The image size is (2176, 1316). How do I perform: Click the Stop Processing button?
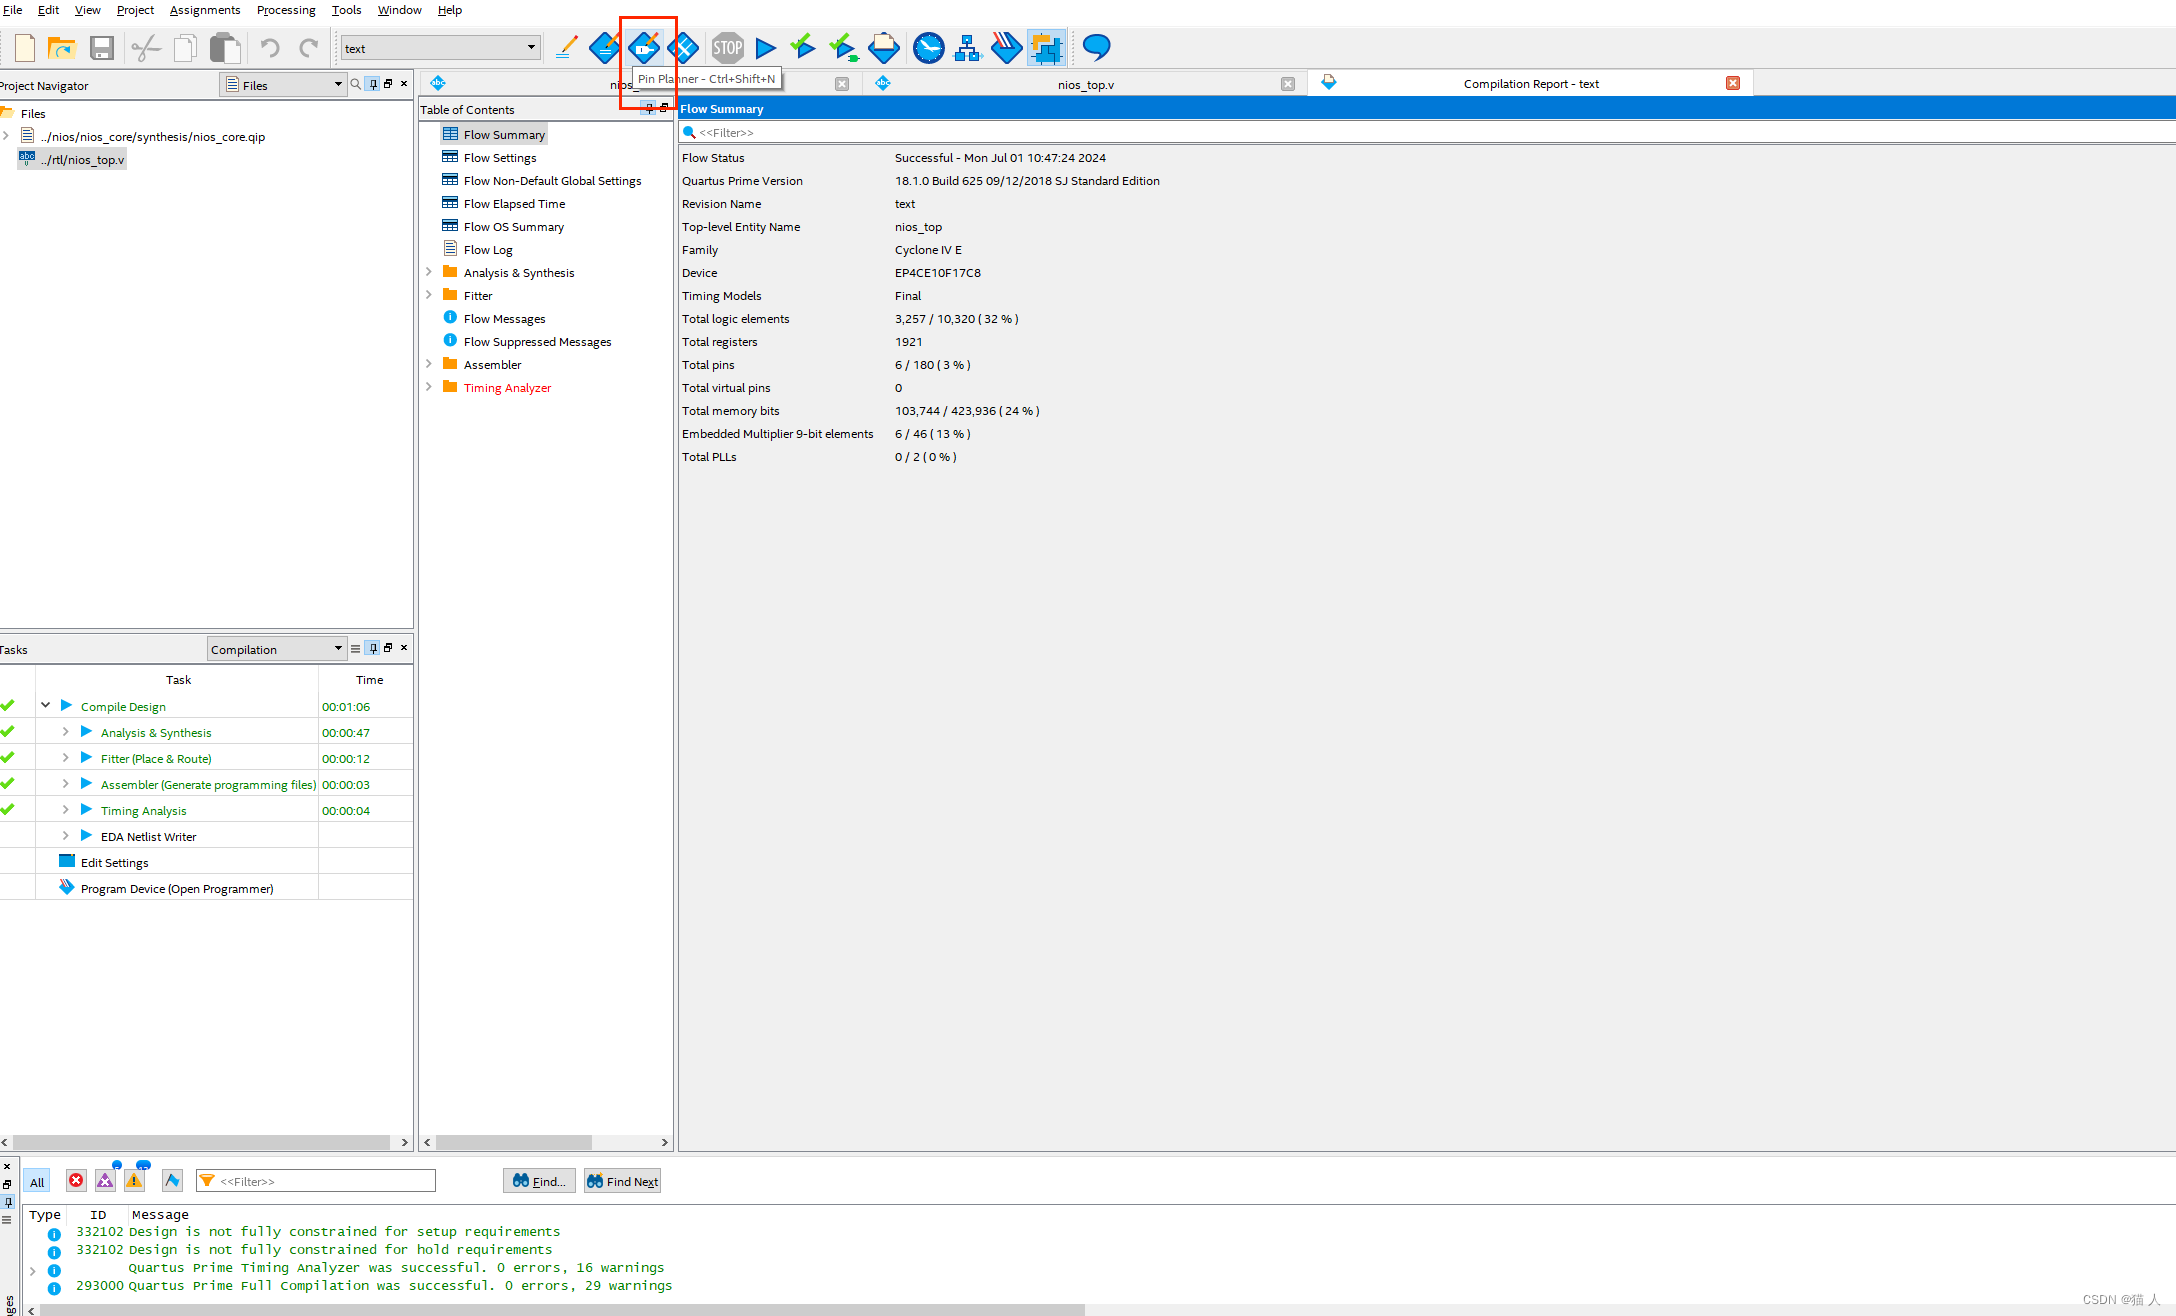pos(727,47)
